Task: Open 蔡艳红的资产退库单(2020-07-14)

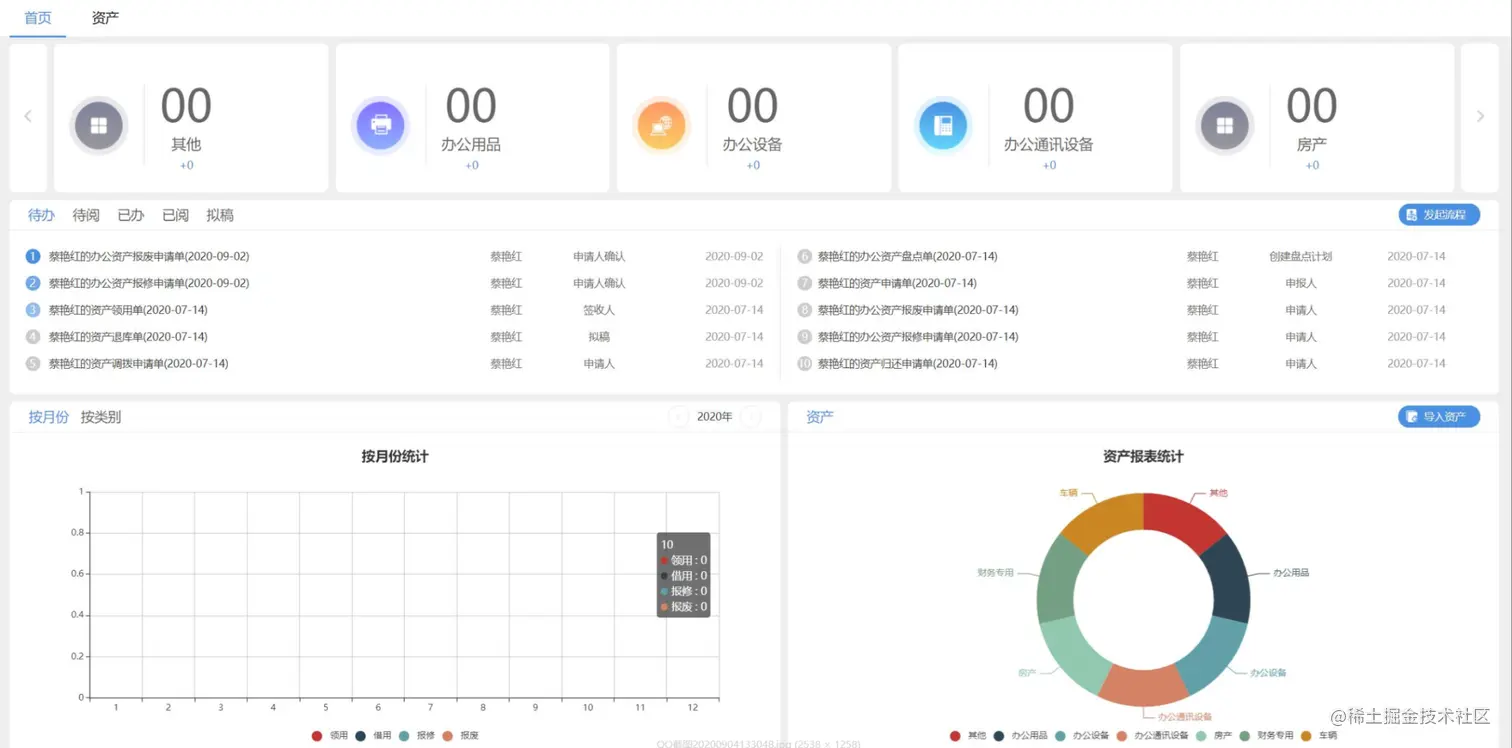Action: click(x=128, y=337)
